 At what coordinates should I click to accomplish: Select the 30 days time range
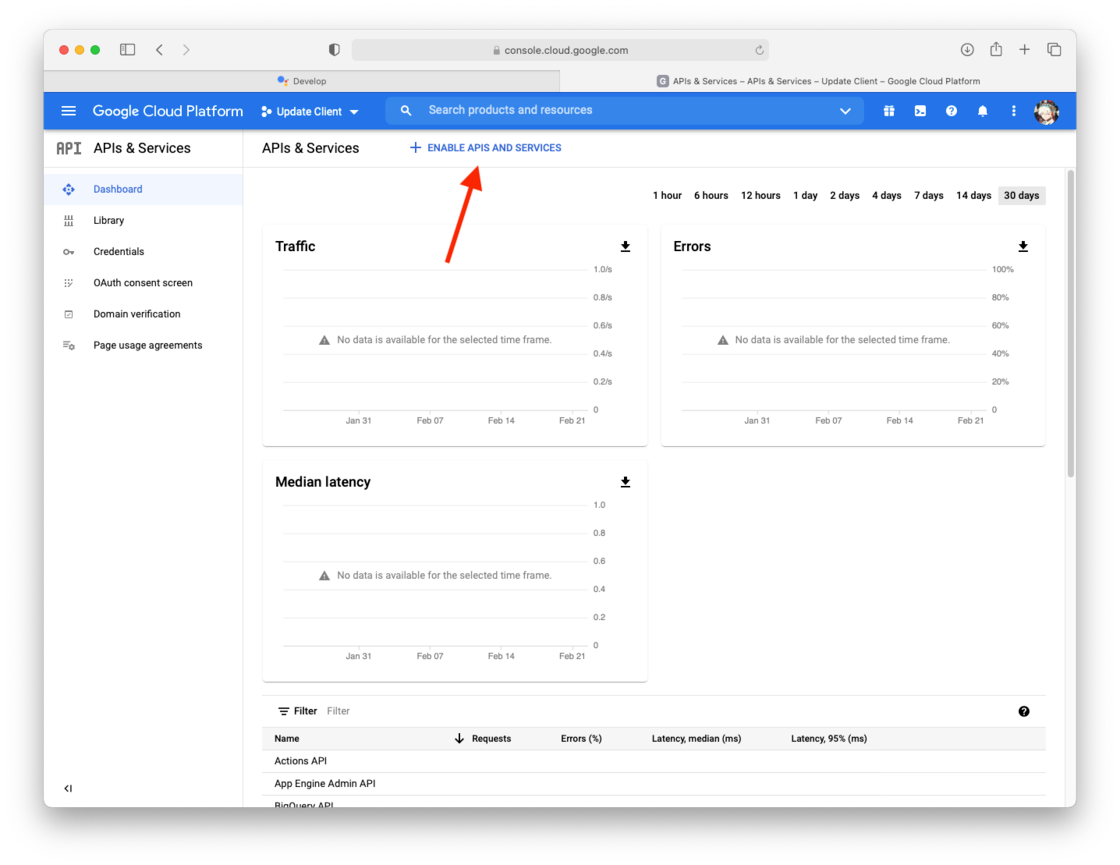(1021, 196)
